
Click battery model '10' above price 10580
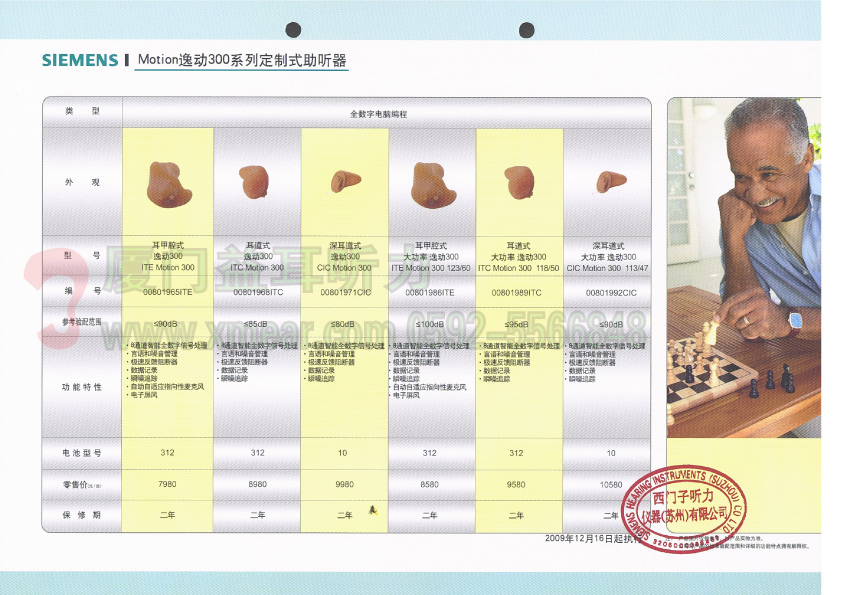pyautogui.click(x=611, y=453)
